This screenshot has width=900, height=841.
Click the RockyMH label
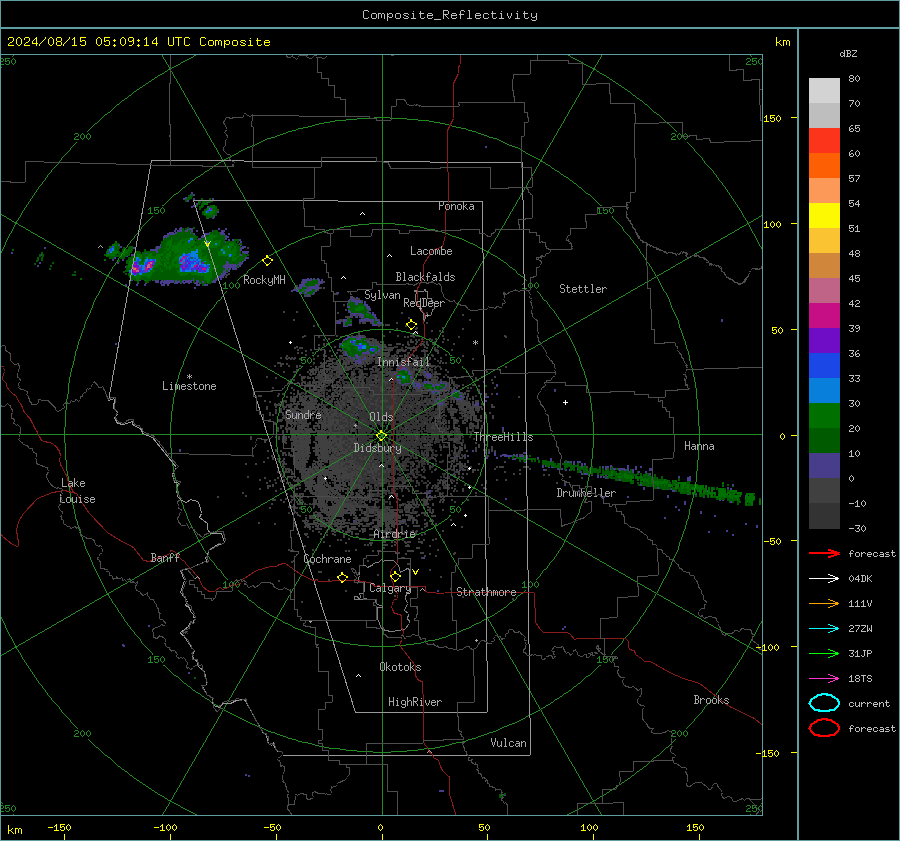tap(264, 280)
